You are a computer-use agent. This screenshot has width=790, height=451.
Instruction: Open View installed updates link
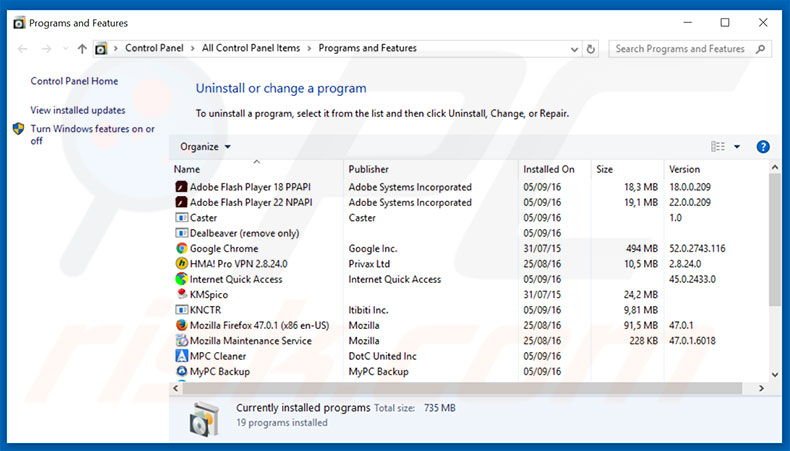78,110
